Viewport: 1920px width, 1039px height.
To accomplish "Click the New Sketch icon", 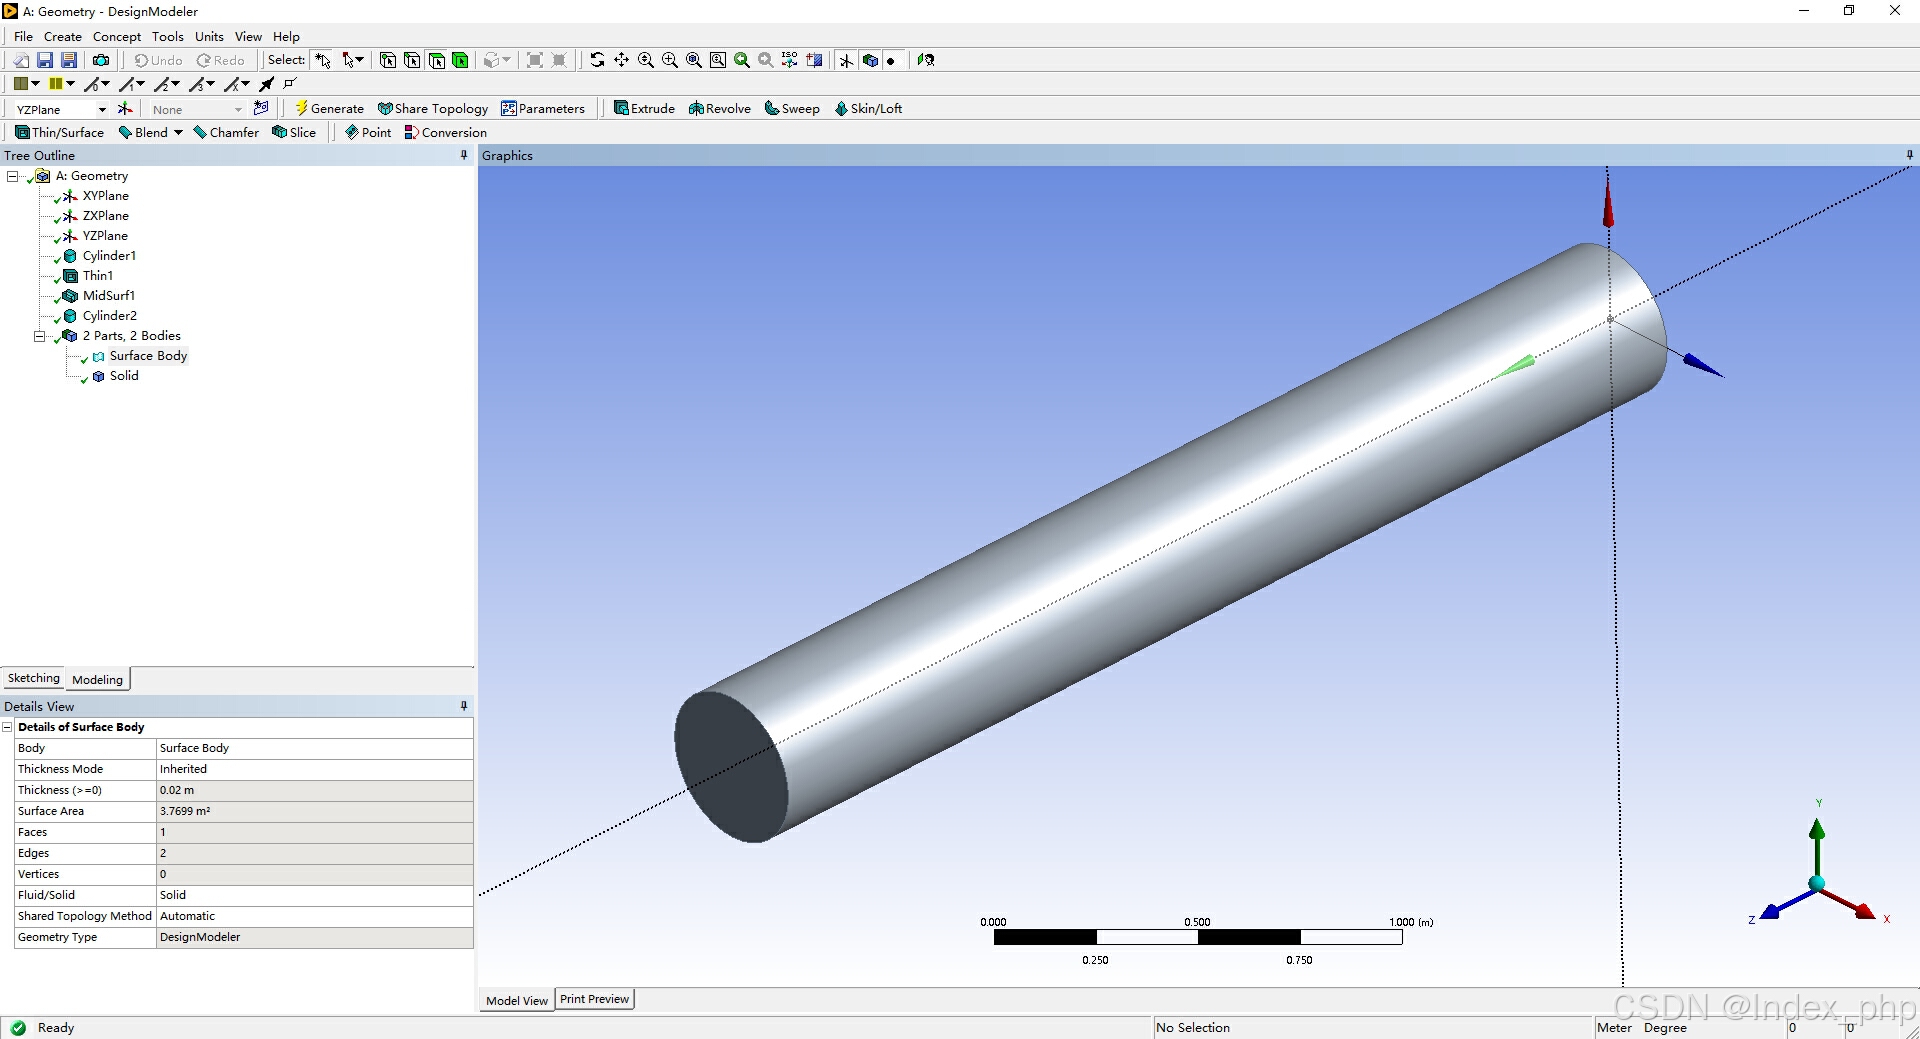I will (261, 108).
